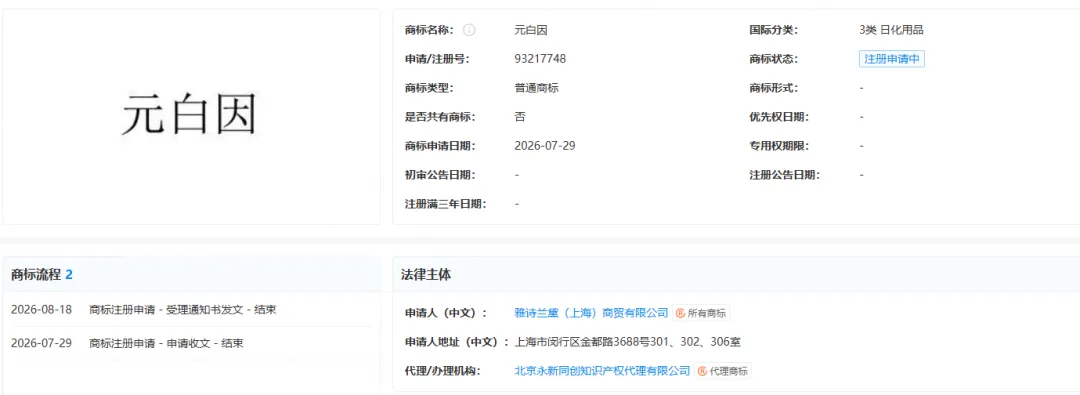Click the 注册满三年日期 label
Image resolution: width=1080 pixels, height=395 pixels.
(445, 204)
